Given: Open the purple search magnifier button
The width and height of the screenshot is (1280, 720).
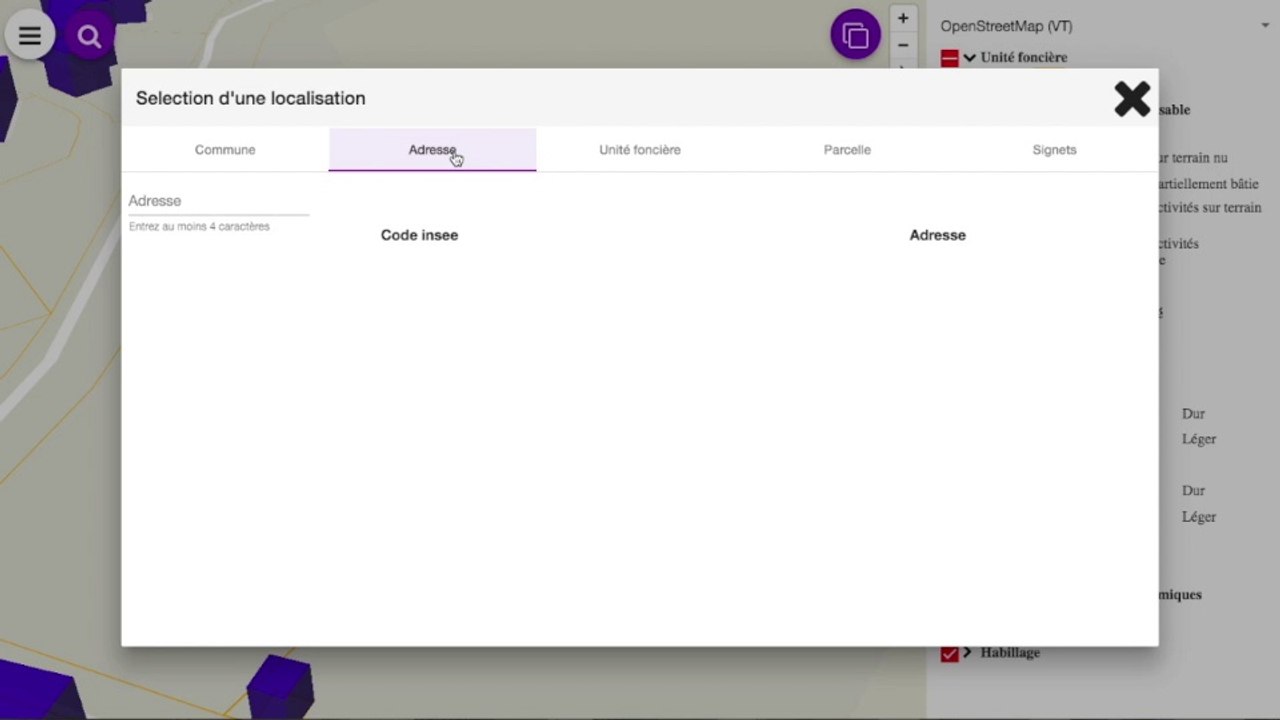Looking at the screenshot, I should pyautogui.click(x=89, y=37).
